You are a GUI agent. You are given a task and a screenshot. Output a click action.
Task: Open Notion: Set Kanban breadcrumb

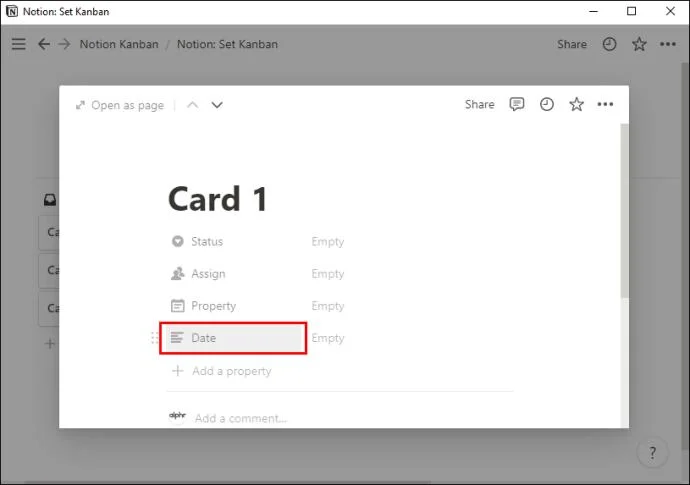(x=227, y=44)
